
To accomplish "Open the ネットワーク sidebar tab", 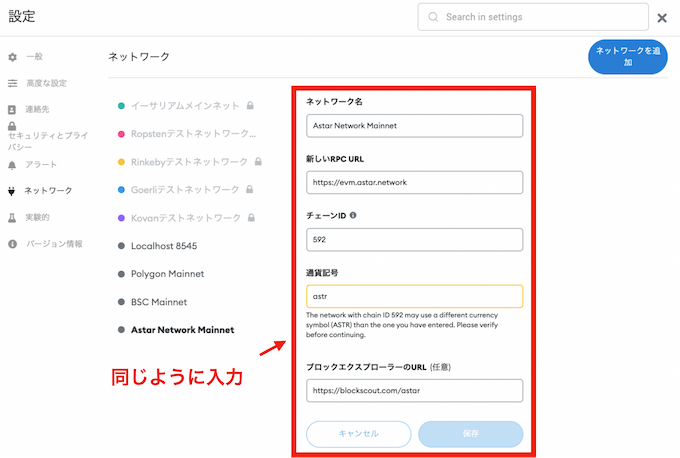I will tap(48, 191).
